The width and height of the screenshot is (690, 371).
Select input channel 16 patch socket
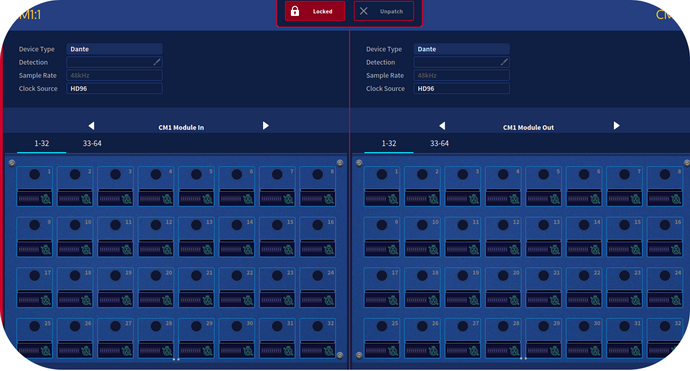point(317,225)
